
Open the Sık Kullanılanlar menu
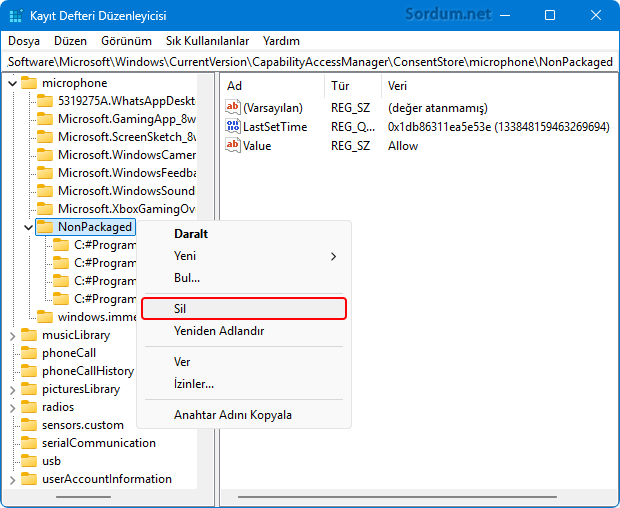pos(207,41)
